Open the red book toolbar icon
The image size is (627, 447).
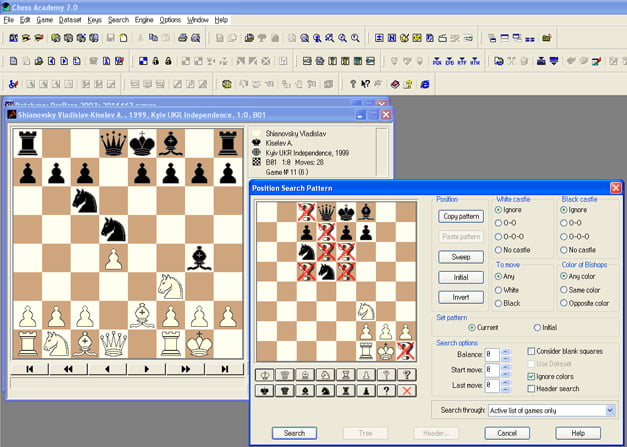[x=395, y=84]
